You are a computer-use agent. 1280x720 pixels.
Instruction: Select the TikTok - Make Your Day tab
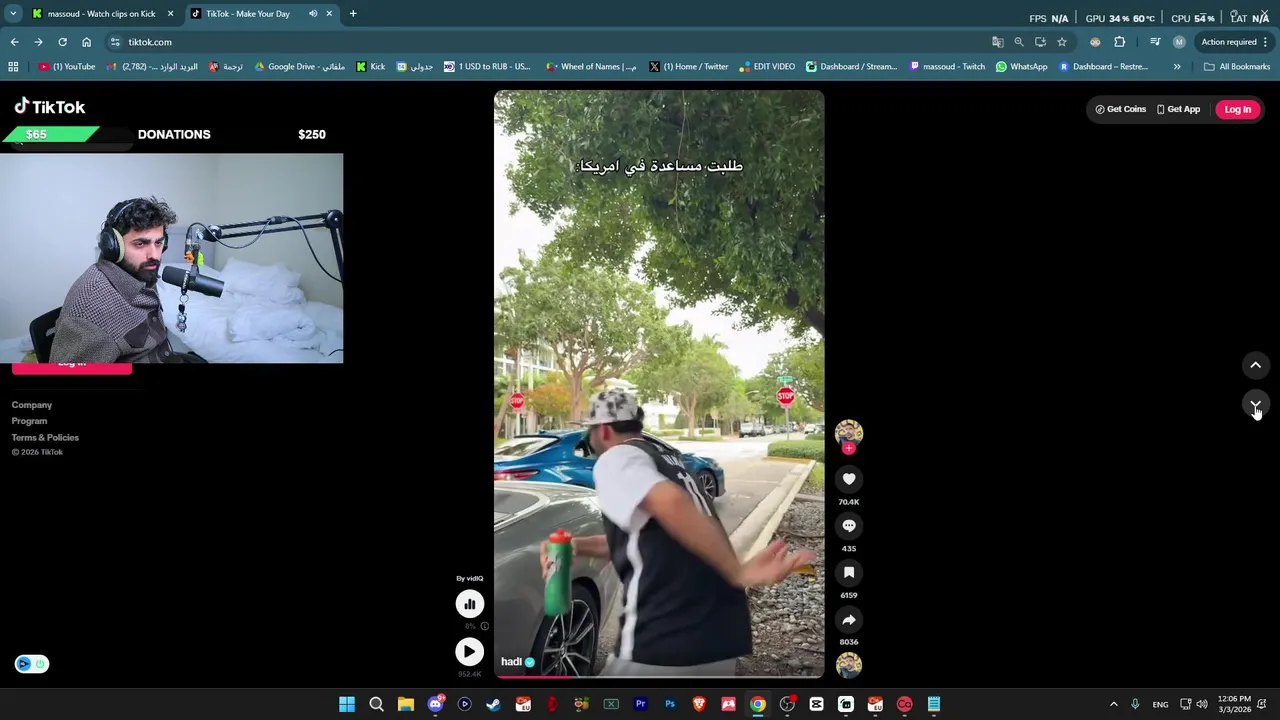248,14
